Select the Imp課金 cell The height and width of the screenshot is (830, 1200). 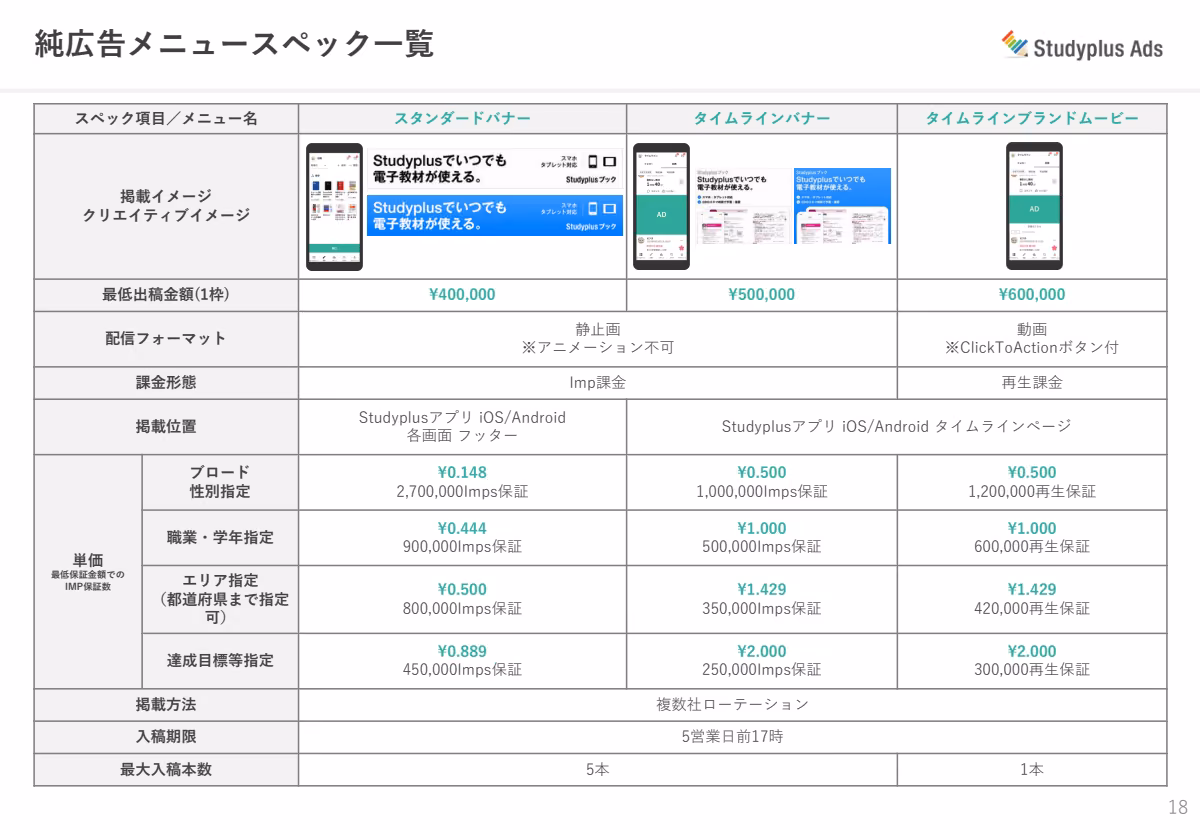(598, 383)
